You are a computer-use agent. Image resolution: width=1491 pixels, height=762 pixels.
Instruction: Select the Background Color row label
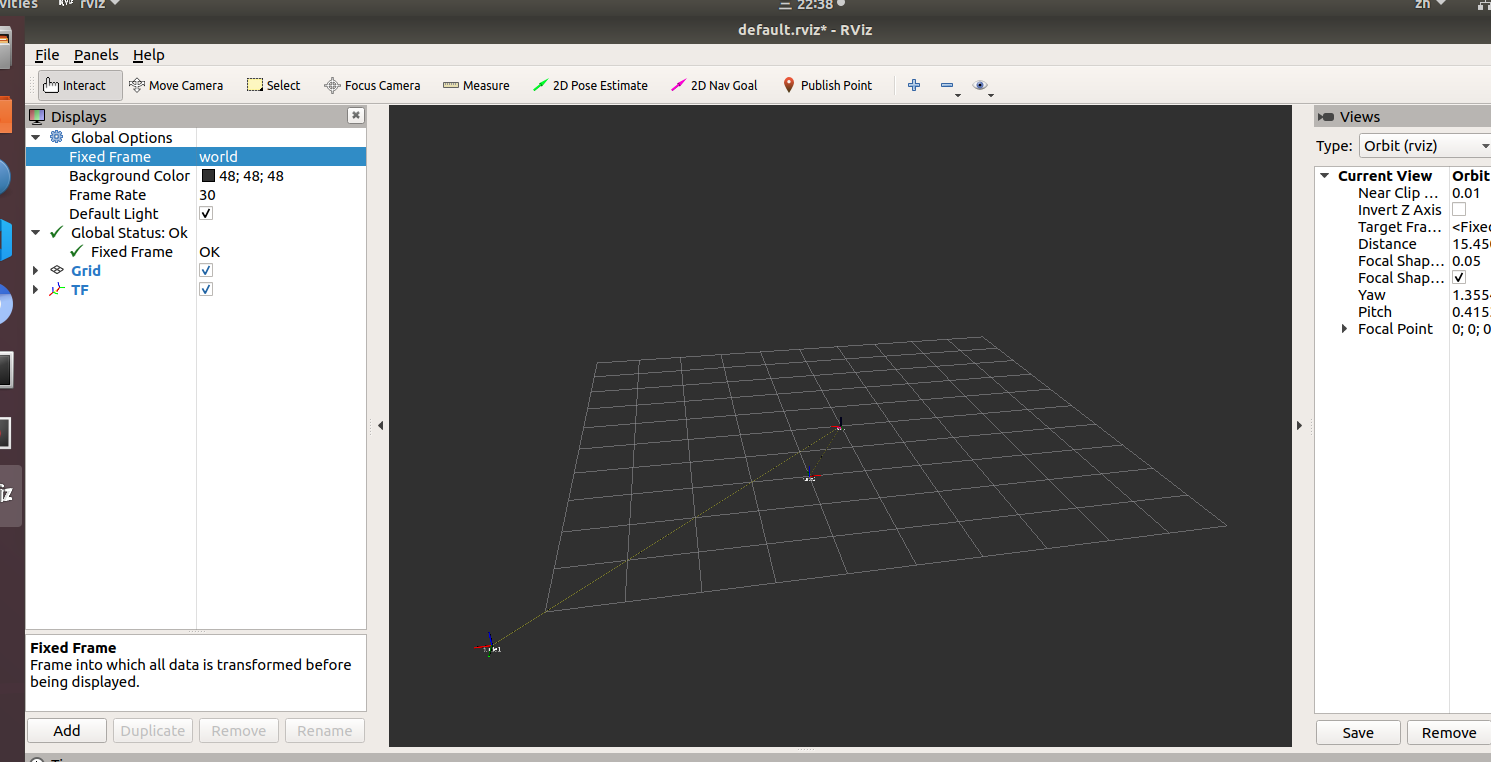(129, 176)
